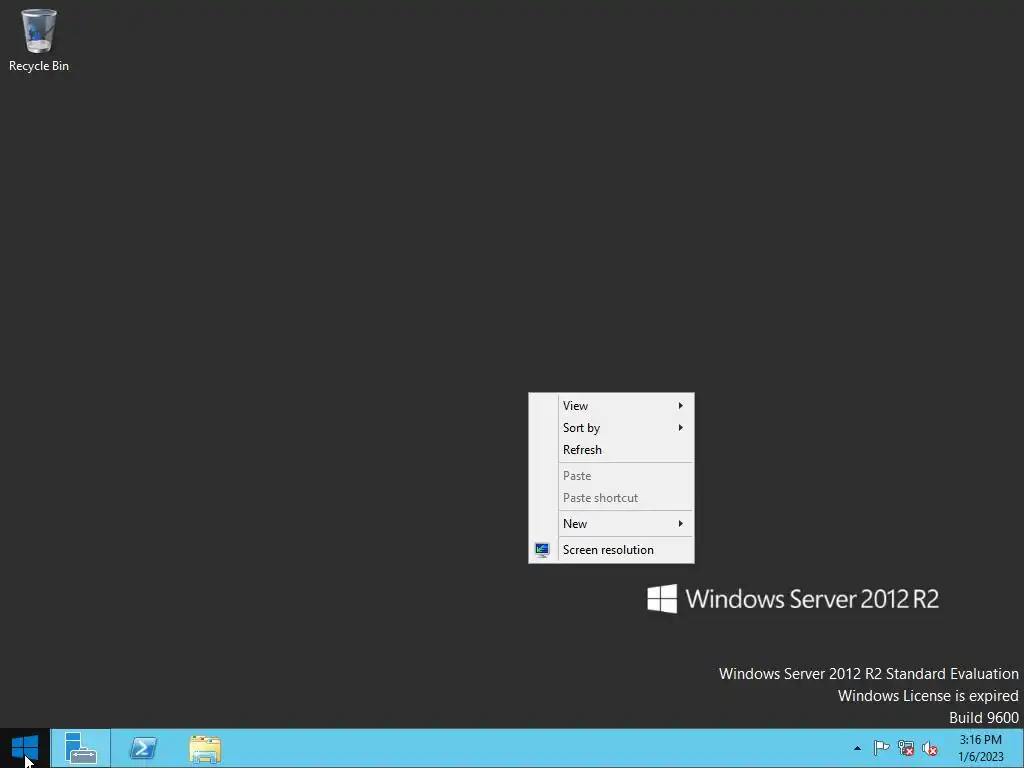Click the Screen resolution monitor icon
The image size is (1024, 768).
[x=542, y=550]
